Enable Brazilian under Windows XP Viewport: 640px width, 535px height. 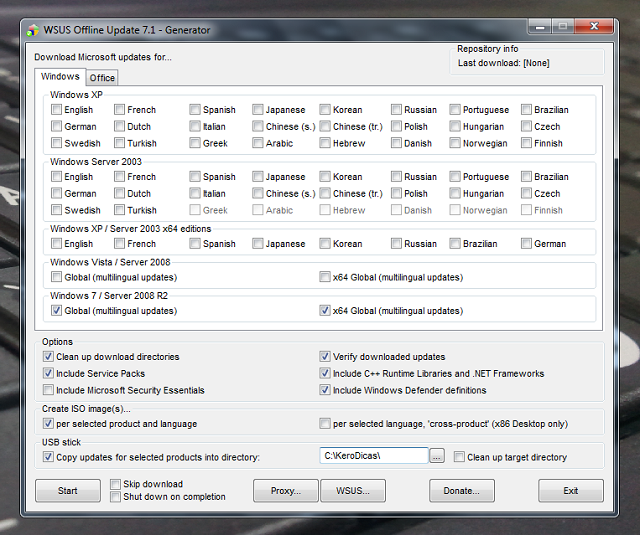pos(526,109)
